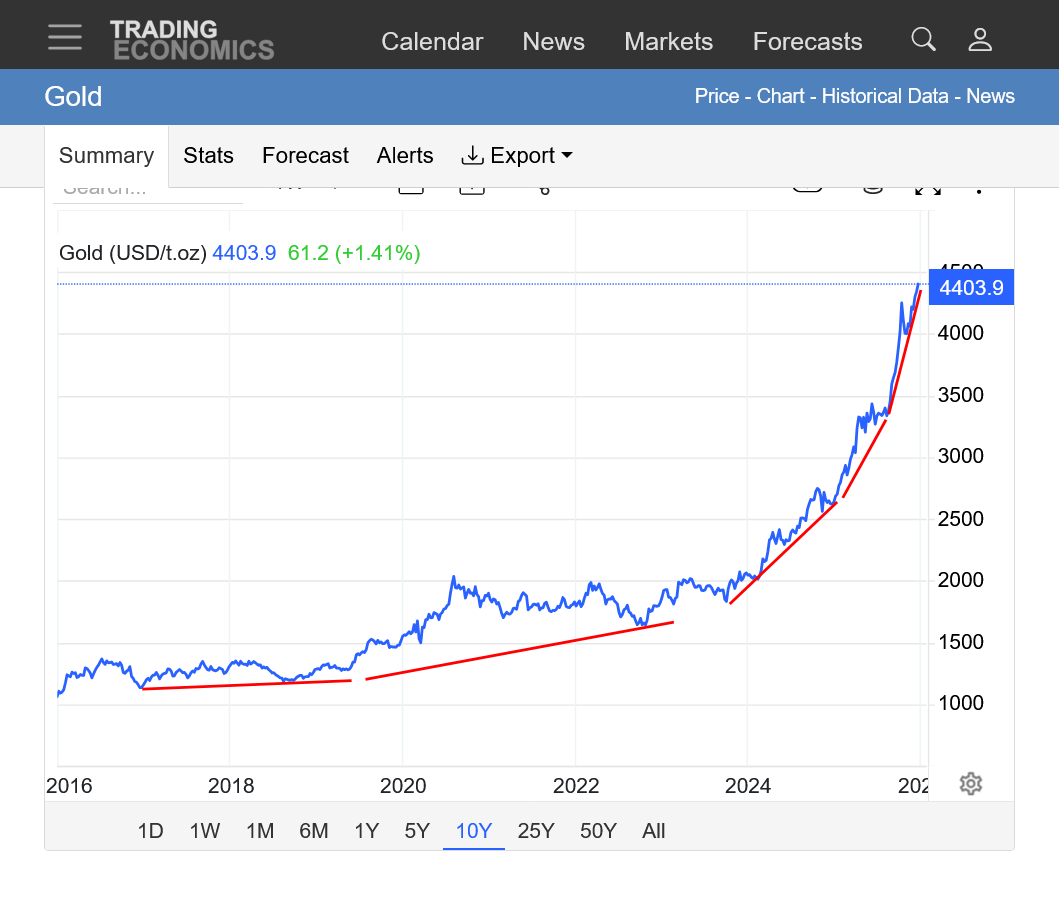Open the hamburger navigation menu

pyautogui.click(x=65, y=37)
